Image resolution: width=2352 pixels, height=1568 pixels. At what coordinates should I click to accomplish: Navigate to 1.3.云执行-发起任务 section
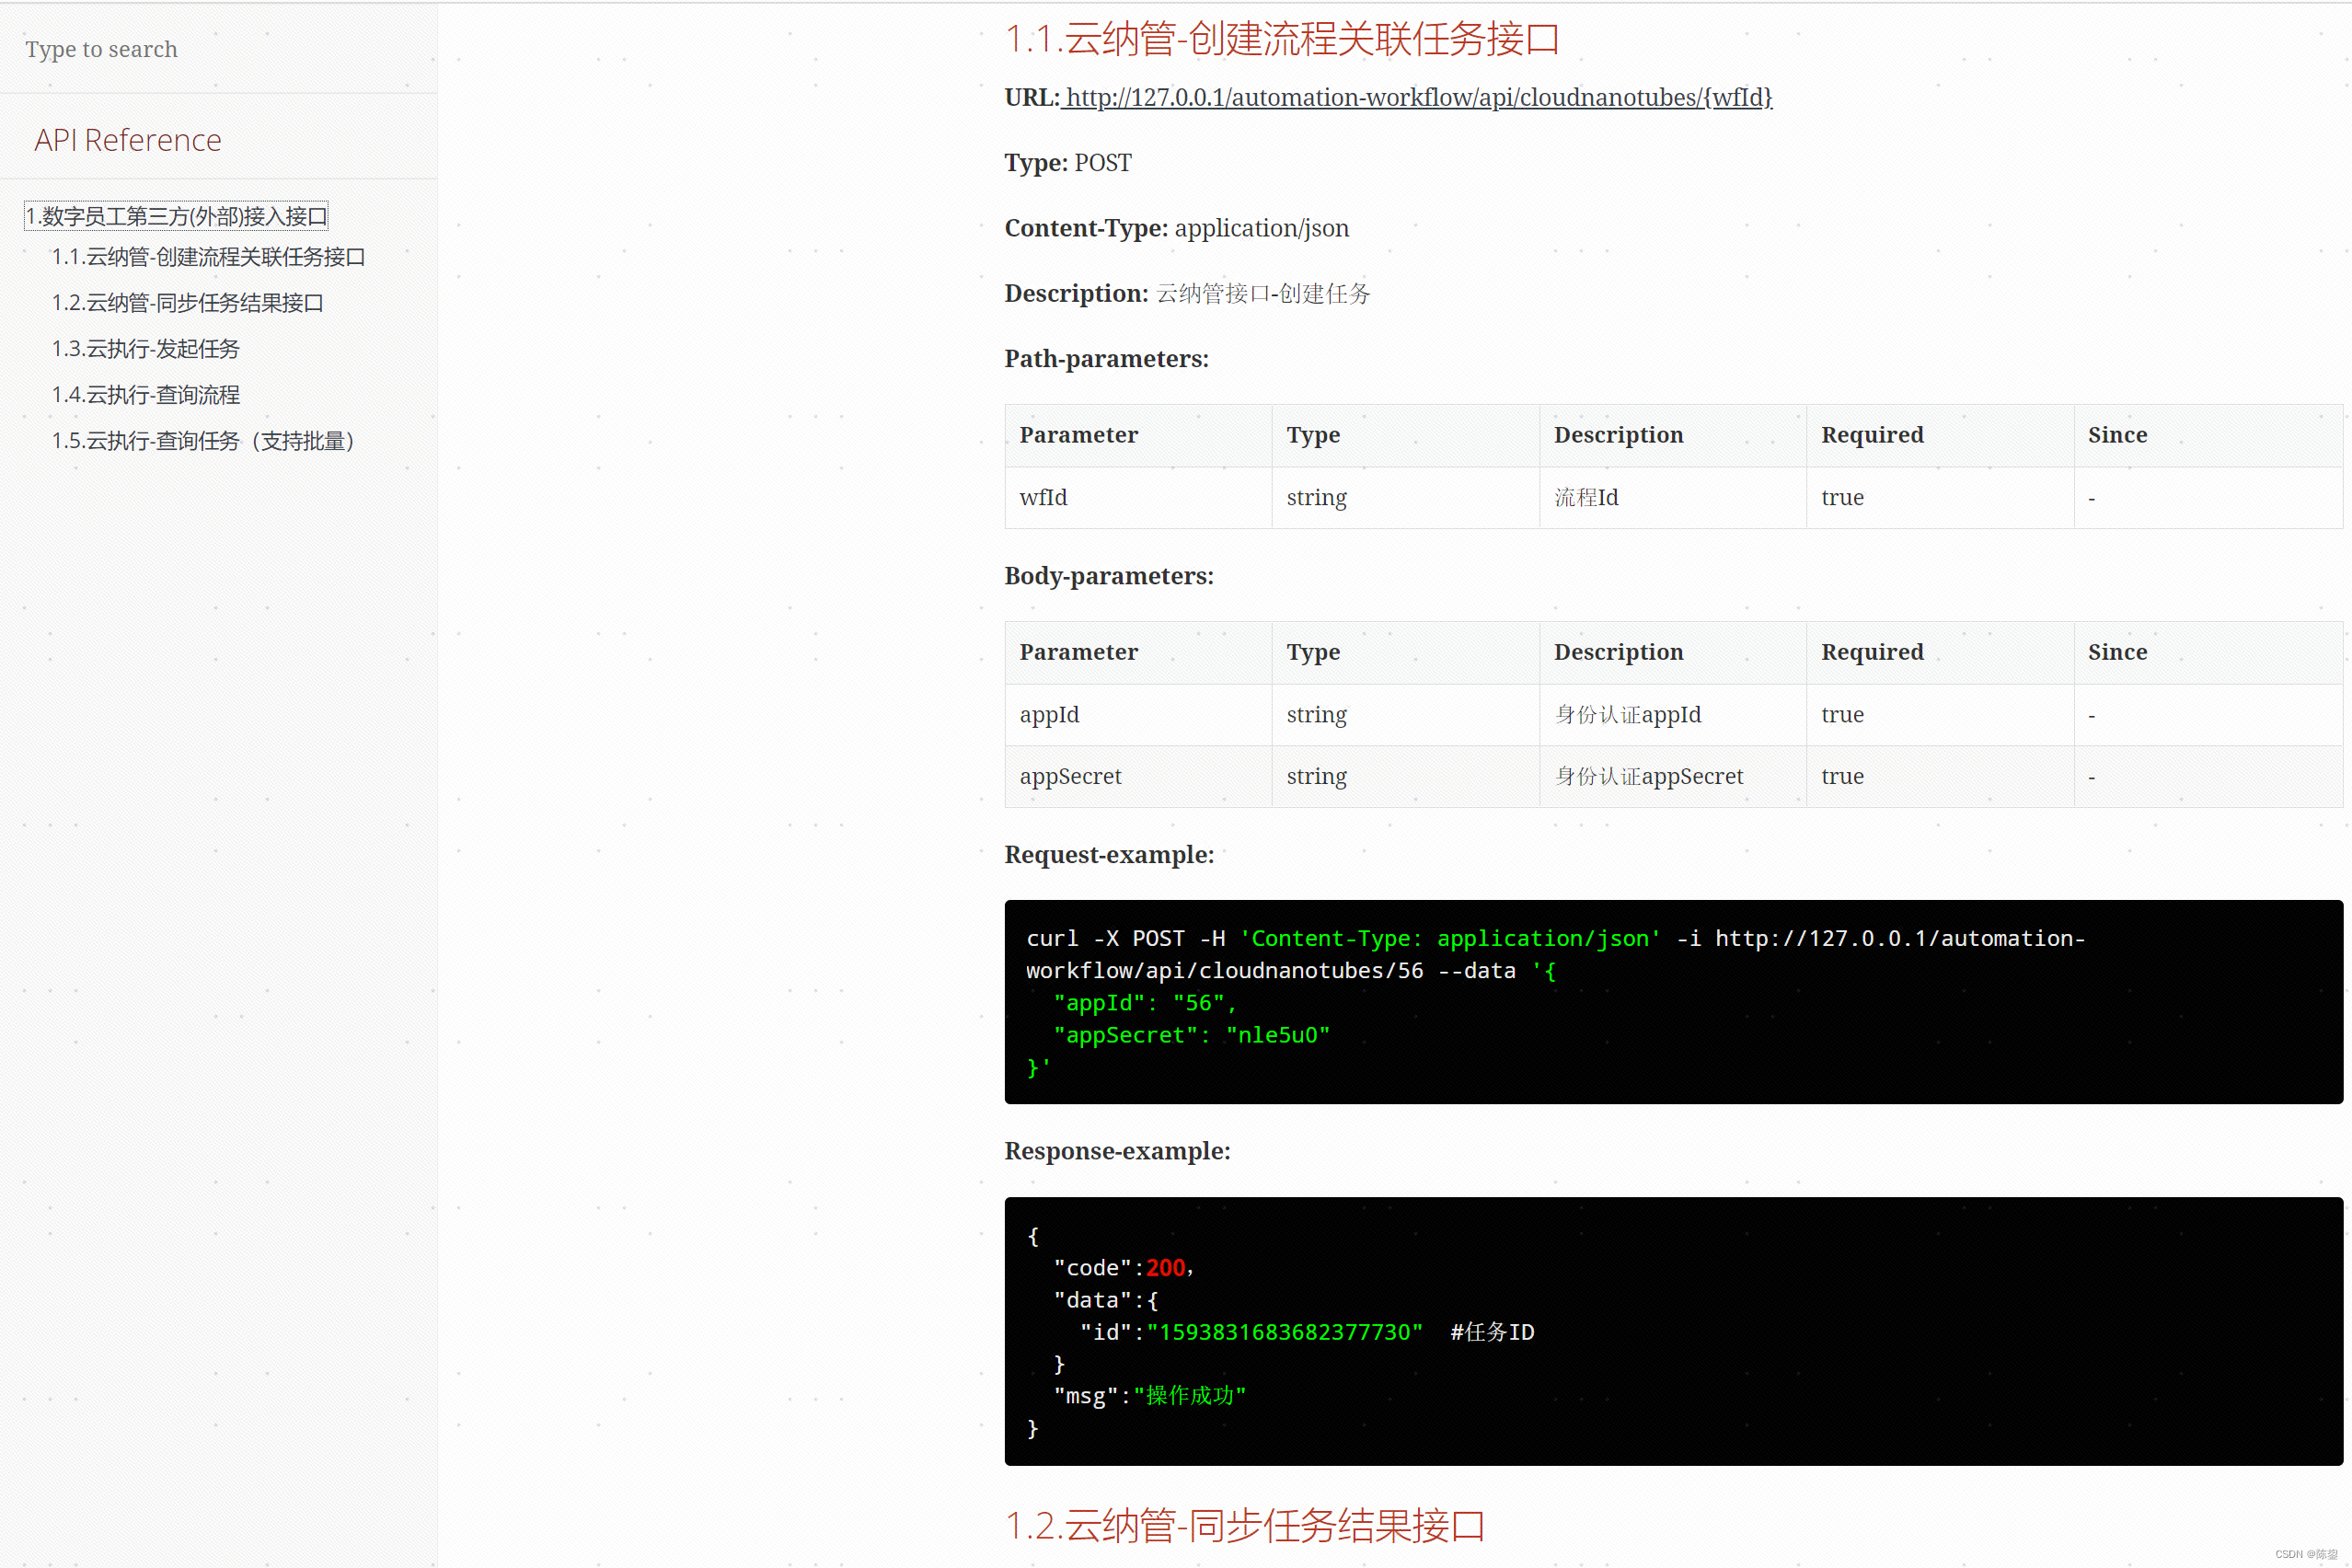click(145, 349)
